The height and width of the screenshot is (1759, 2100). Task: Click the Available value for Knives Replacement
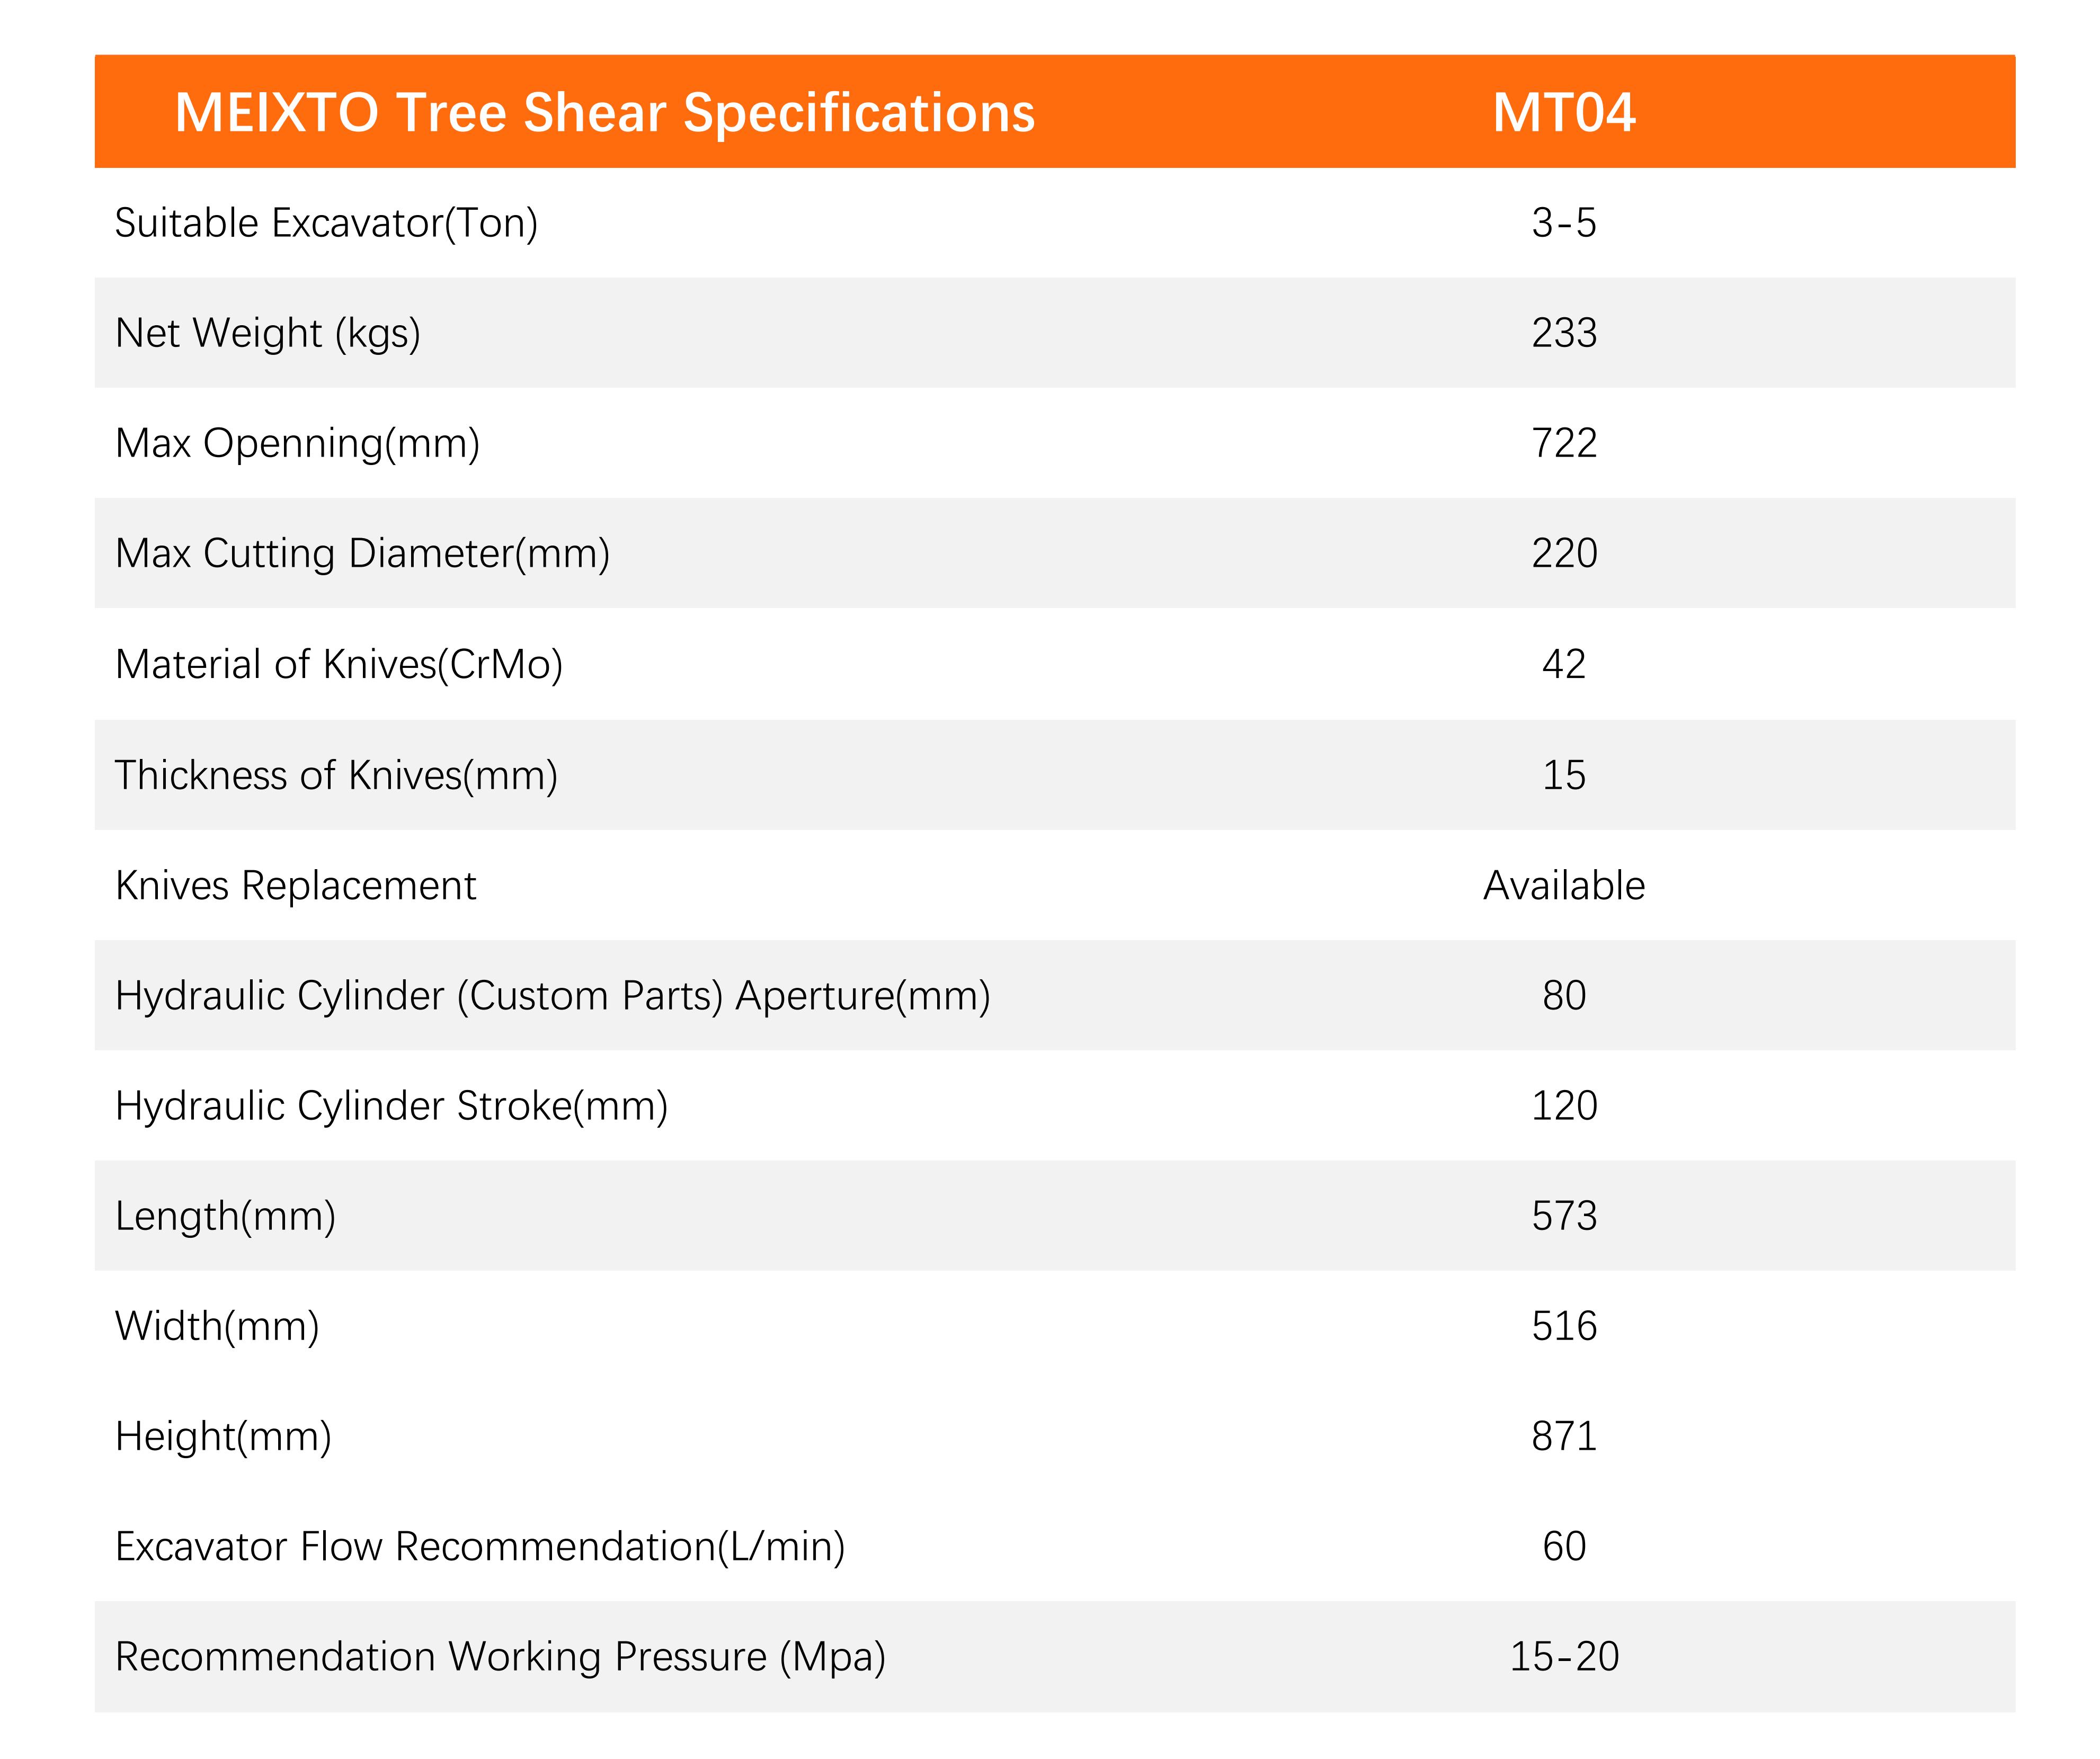(1563, 886)
